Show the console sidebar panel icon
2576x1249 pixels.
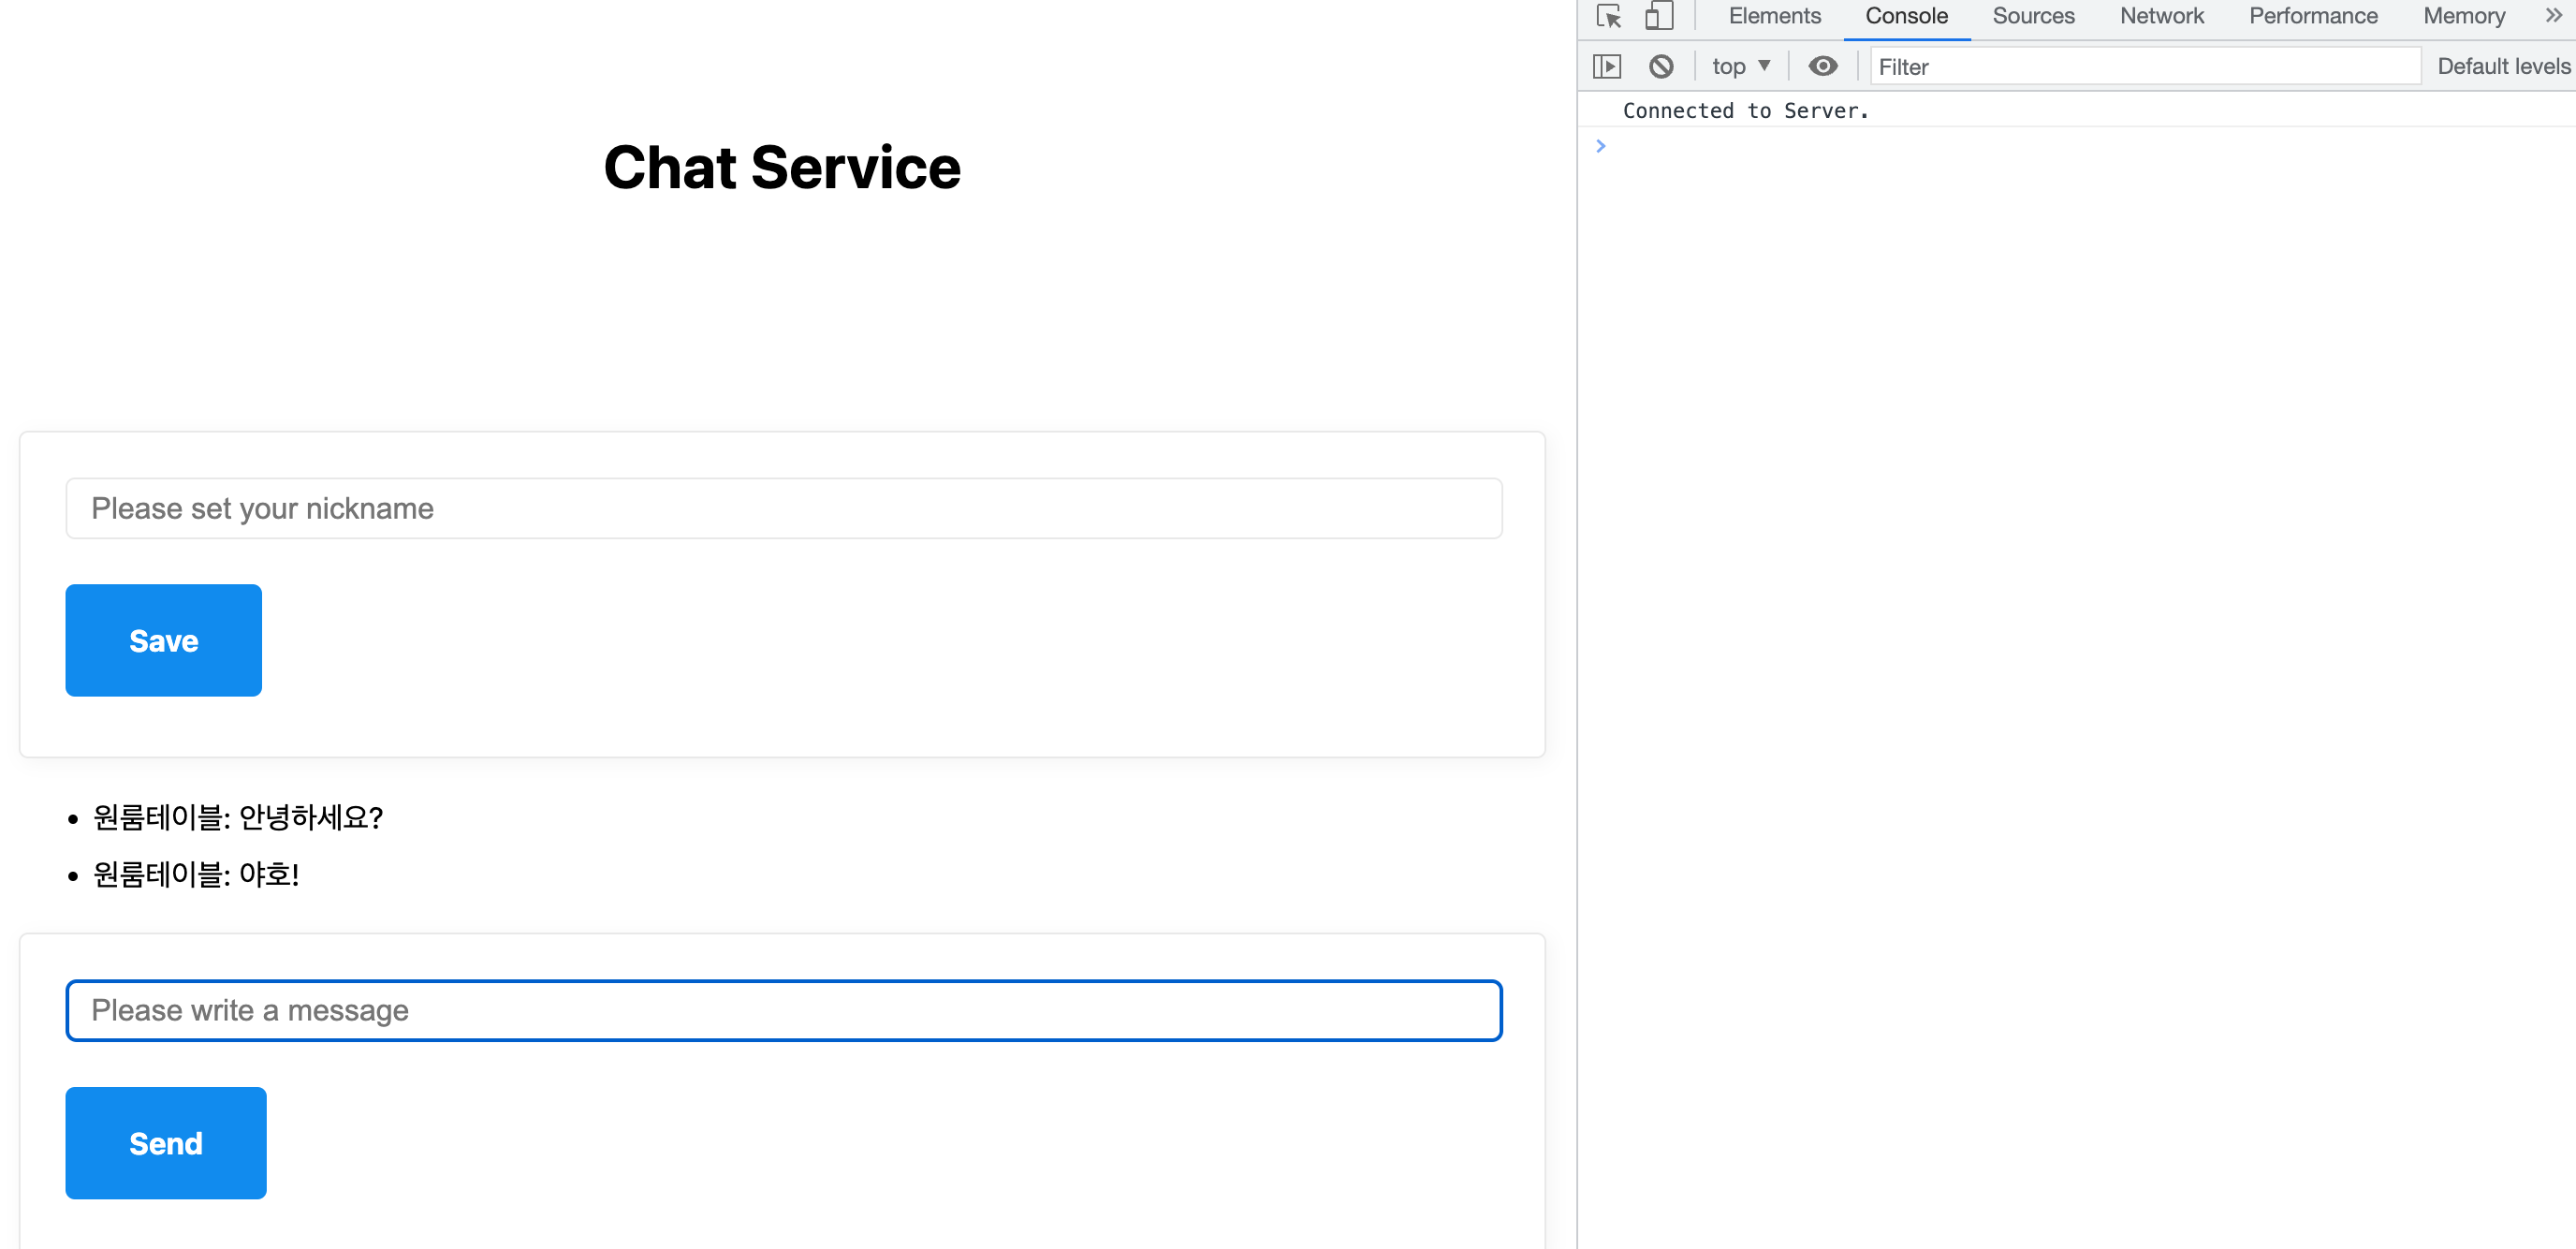1606,67
